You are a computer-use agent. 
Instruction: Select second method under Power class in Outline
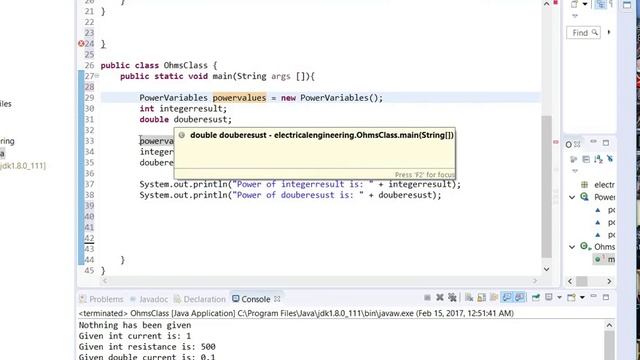click(x=605, y=222)
